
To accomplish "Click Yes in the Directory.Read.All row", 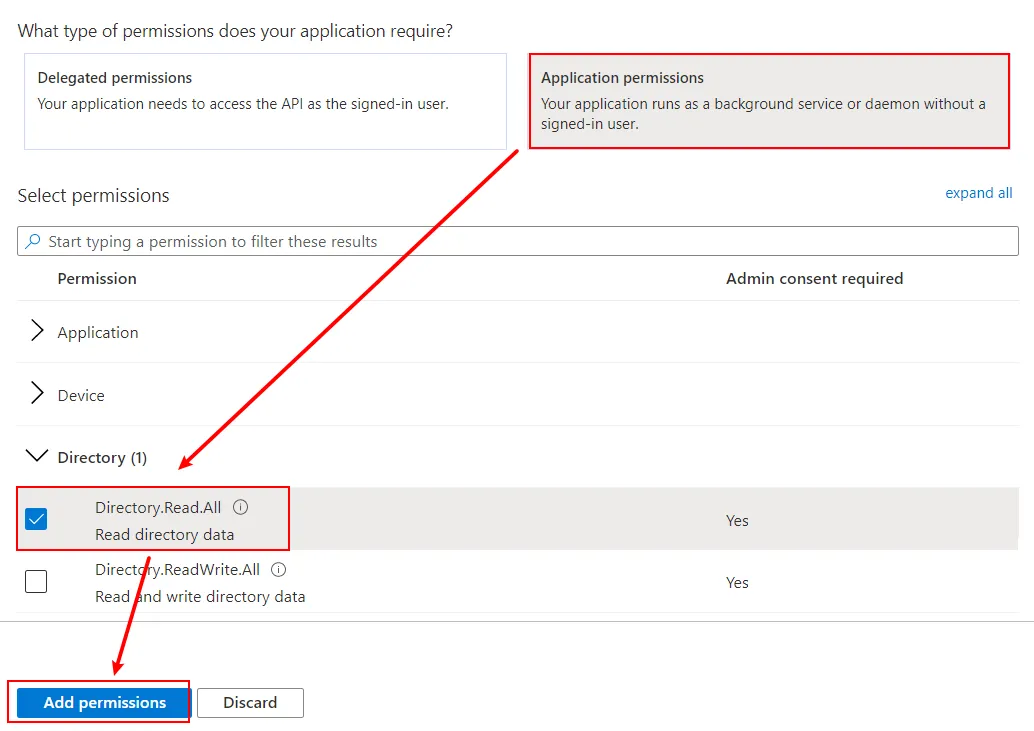I will point(737,521).
